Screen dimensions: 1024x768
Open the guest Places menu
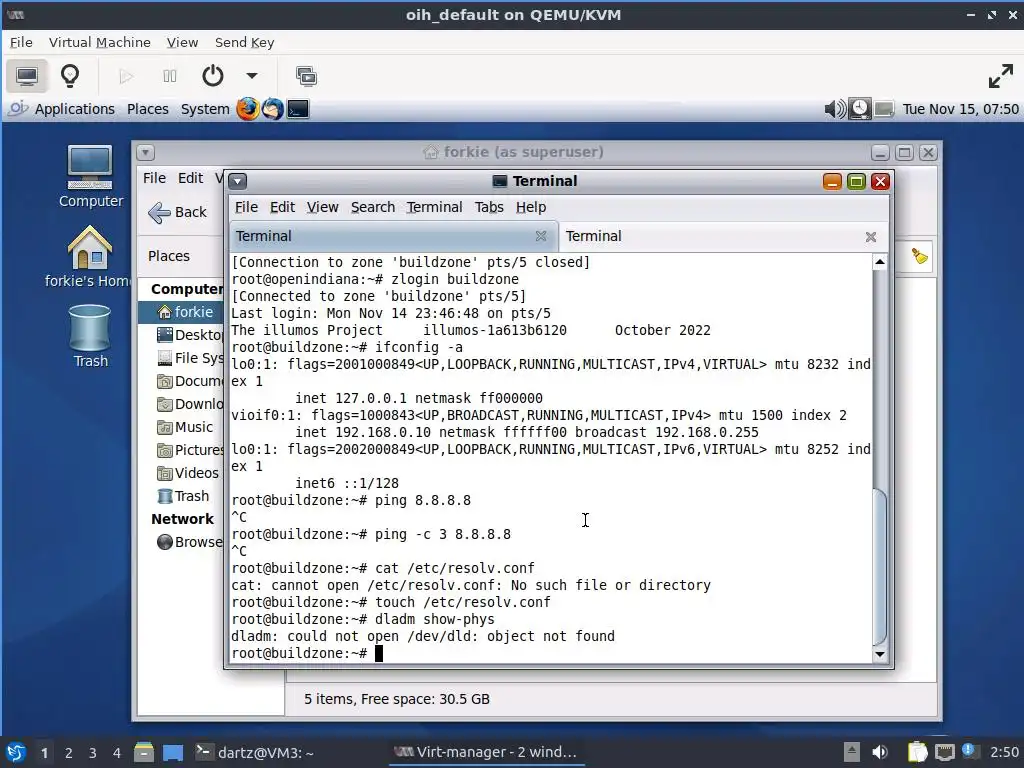[148, 109]
